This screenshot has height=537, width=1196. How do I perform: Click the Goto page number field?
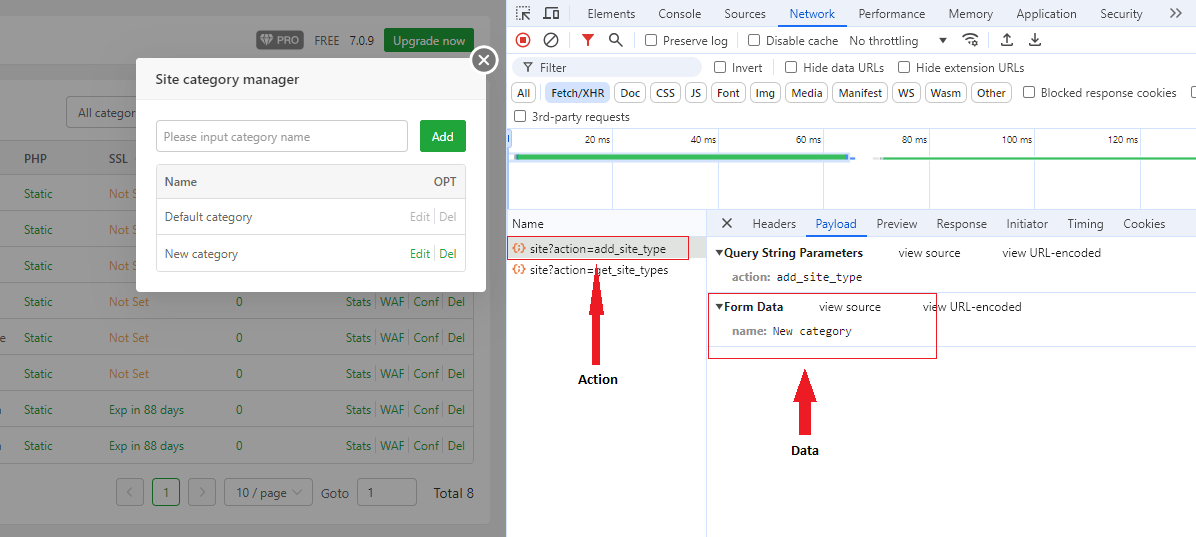387,493
